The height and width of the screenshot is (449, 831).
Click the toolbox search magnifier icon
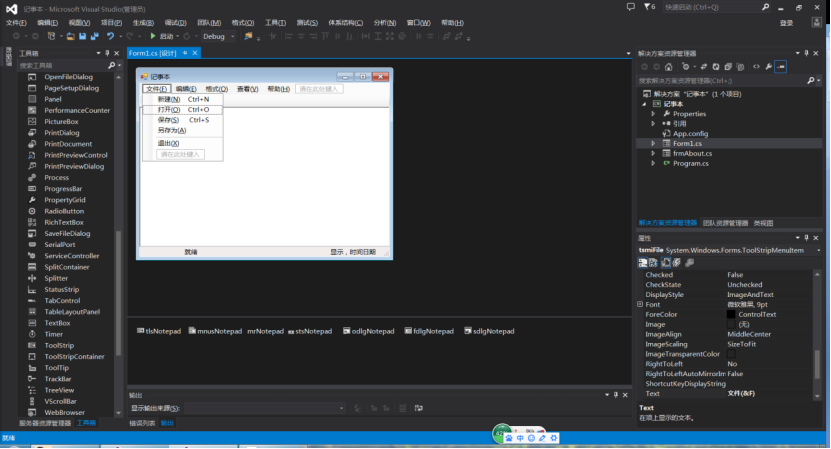tap(111, 65)
